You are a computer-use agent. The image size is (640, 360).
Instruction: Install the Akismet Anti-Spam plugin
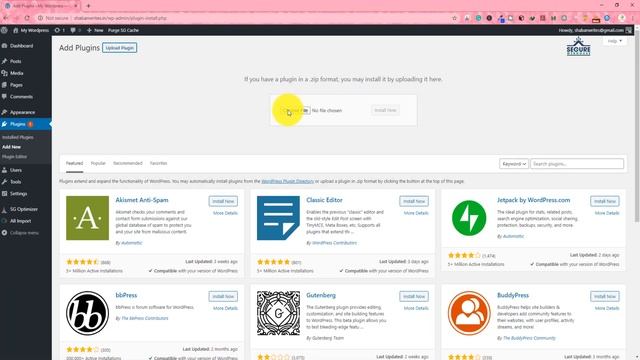pos(223,201)
